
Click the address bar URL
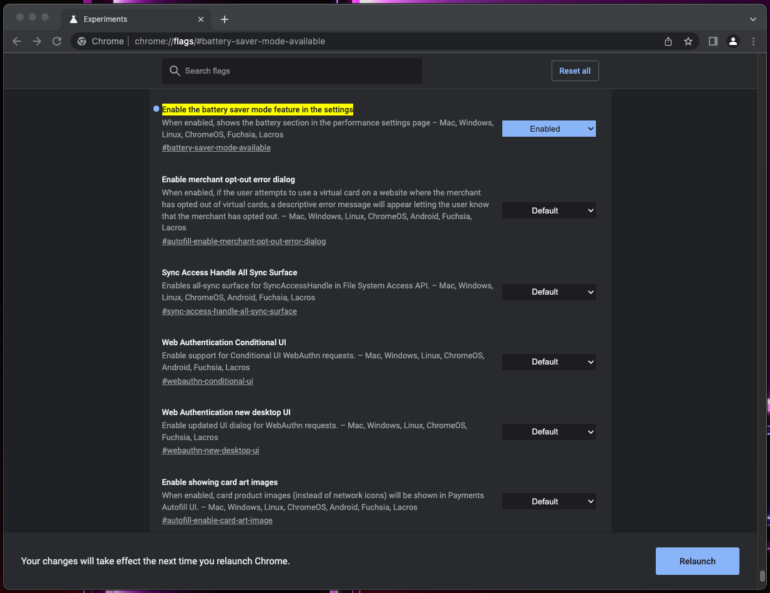(x=230, y=41)
